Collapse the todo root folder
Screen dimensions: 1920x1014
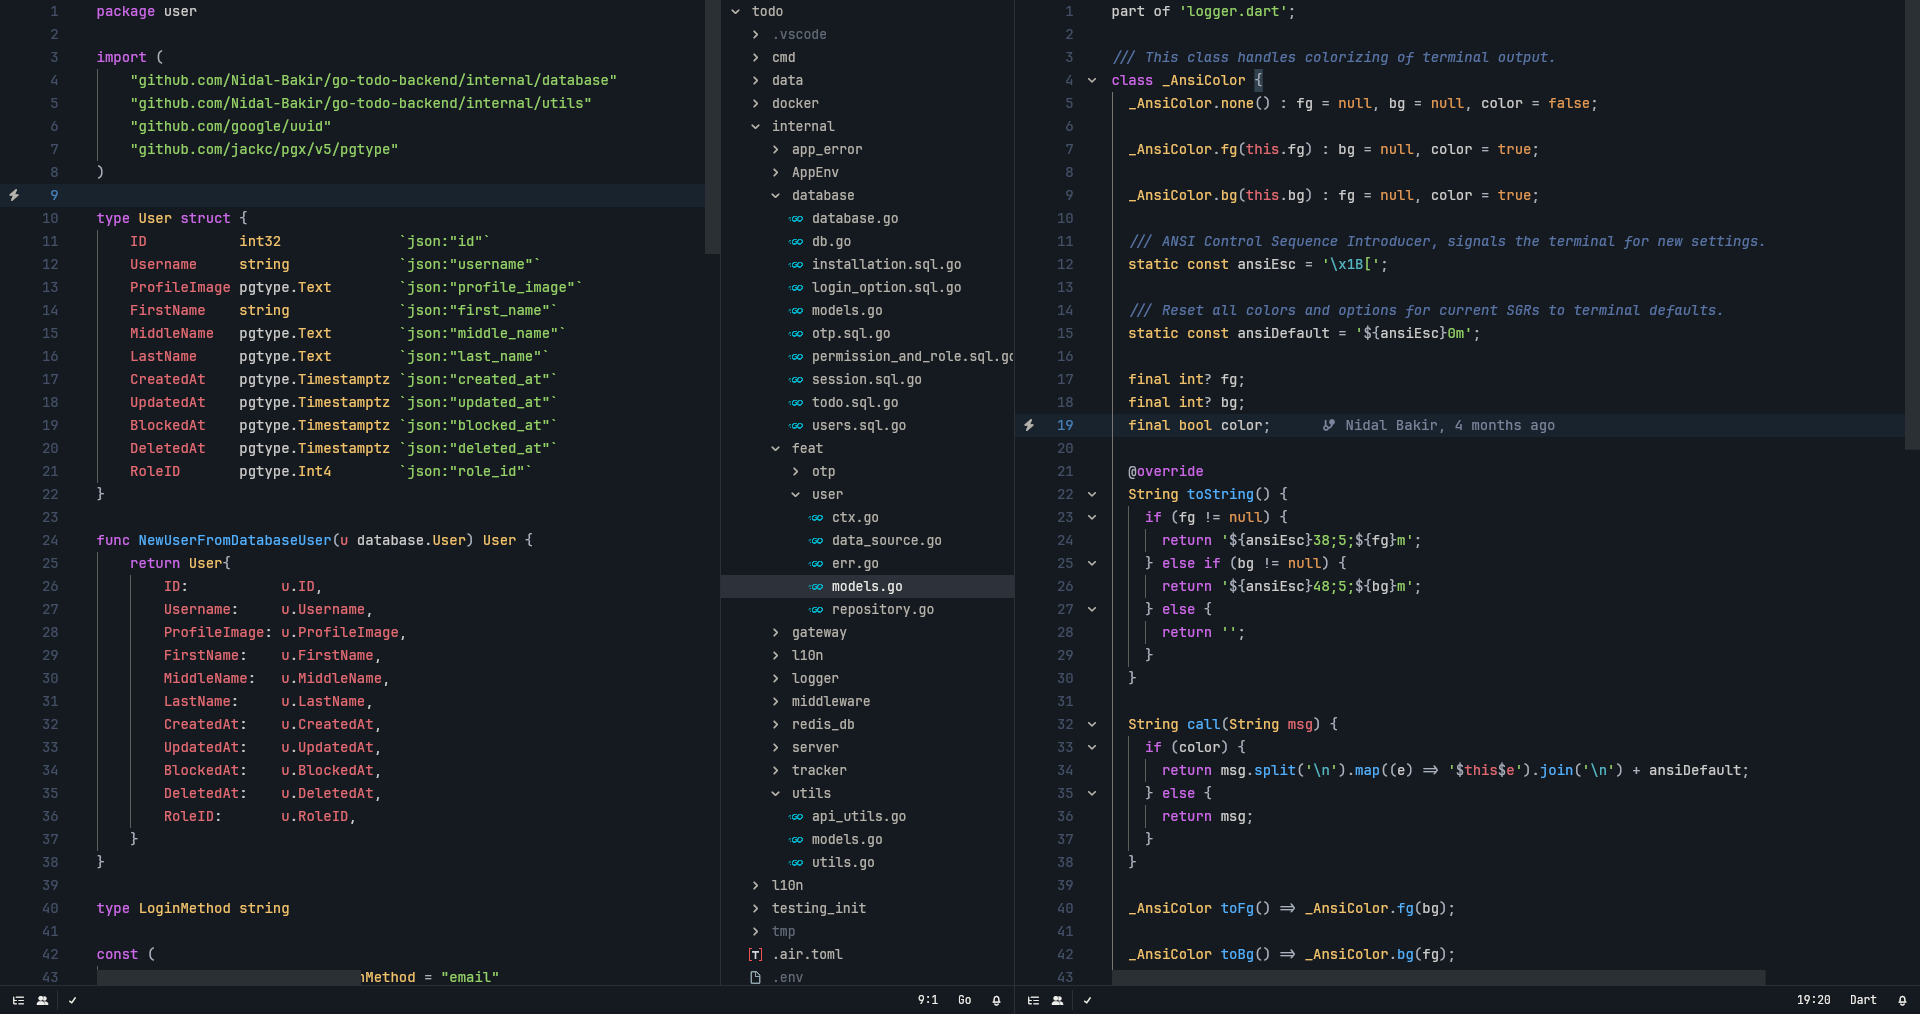click(736, 11)
